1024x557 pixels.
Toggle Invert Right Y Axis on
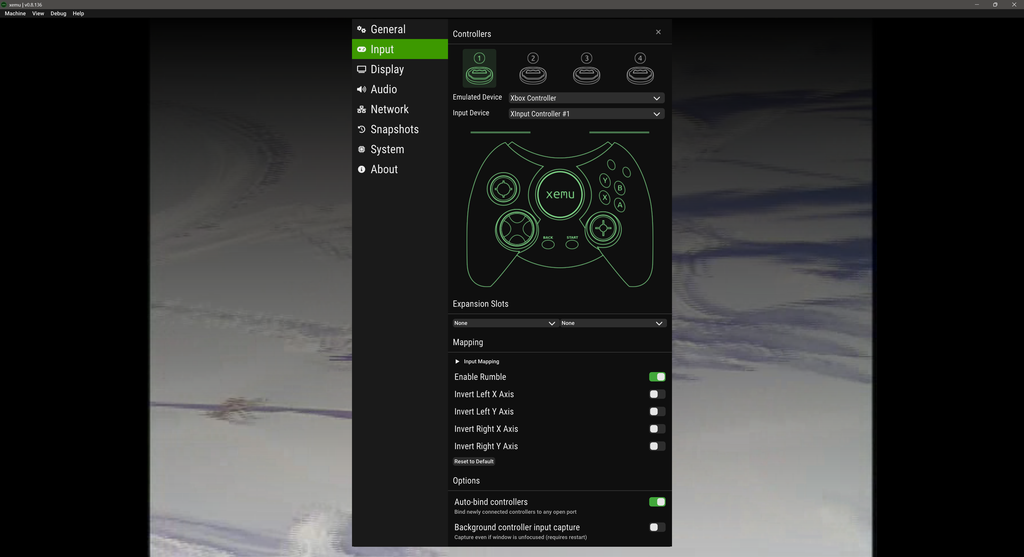coord(657,446)
